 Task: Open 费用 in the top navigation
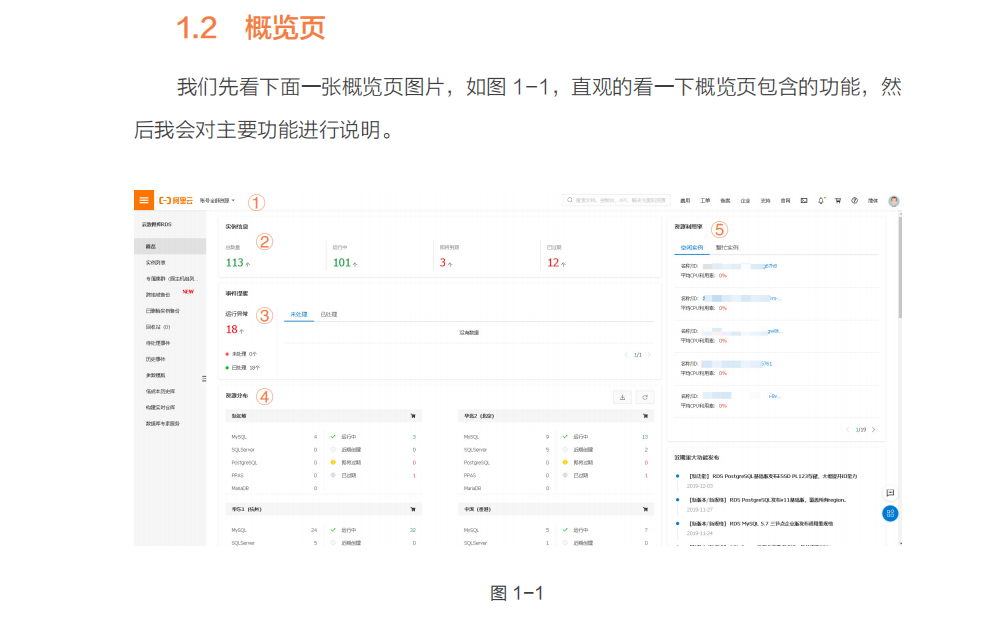click(685, 201)
